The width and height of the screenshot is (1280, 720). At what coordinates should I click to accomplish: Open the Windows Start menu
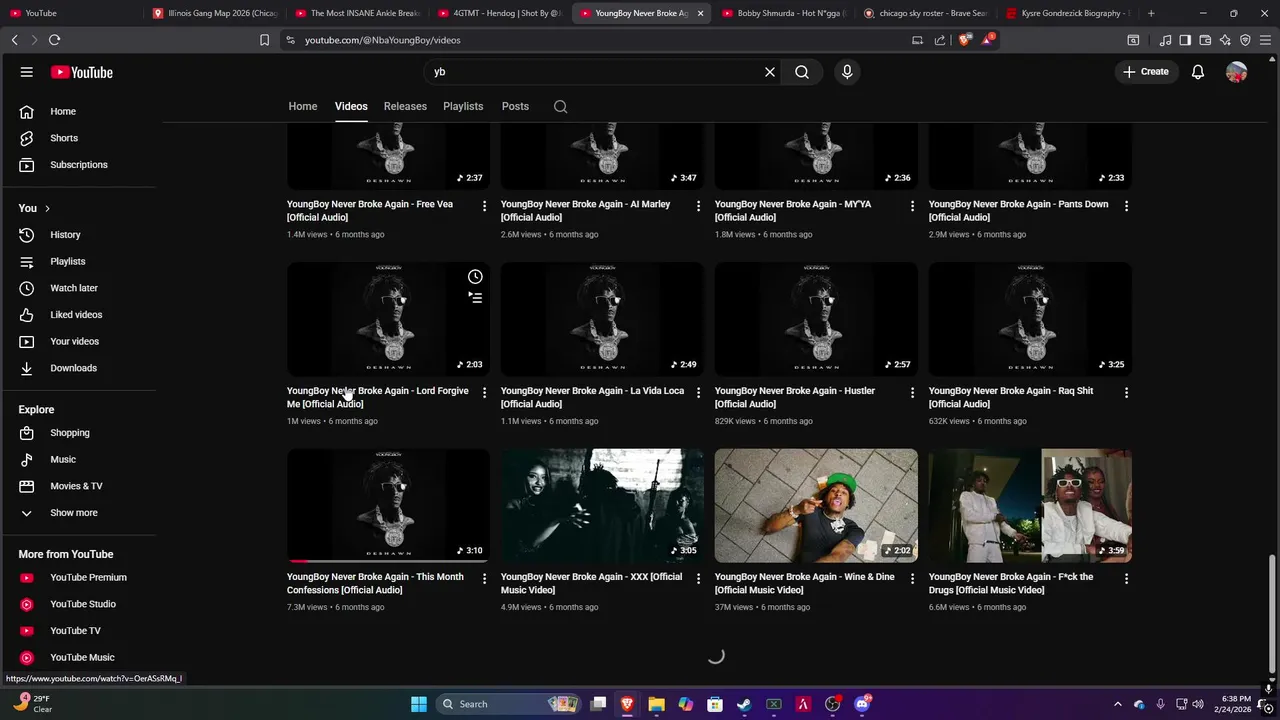419,704
